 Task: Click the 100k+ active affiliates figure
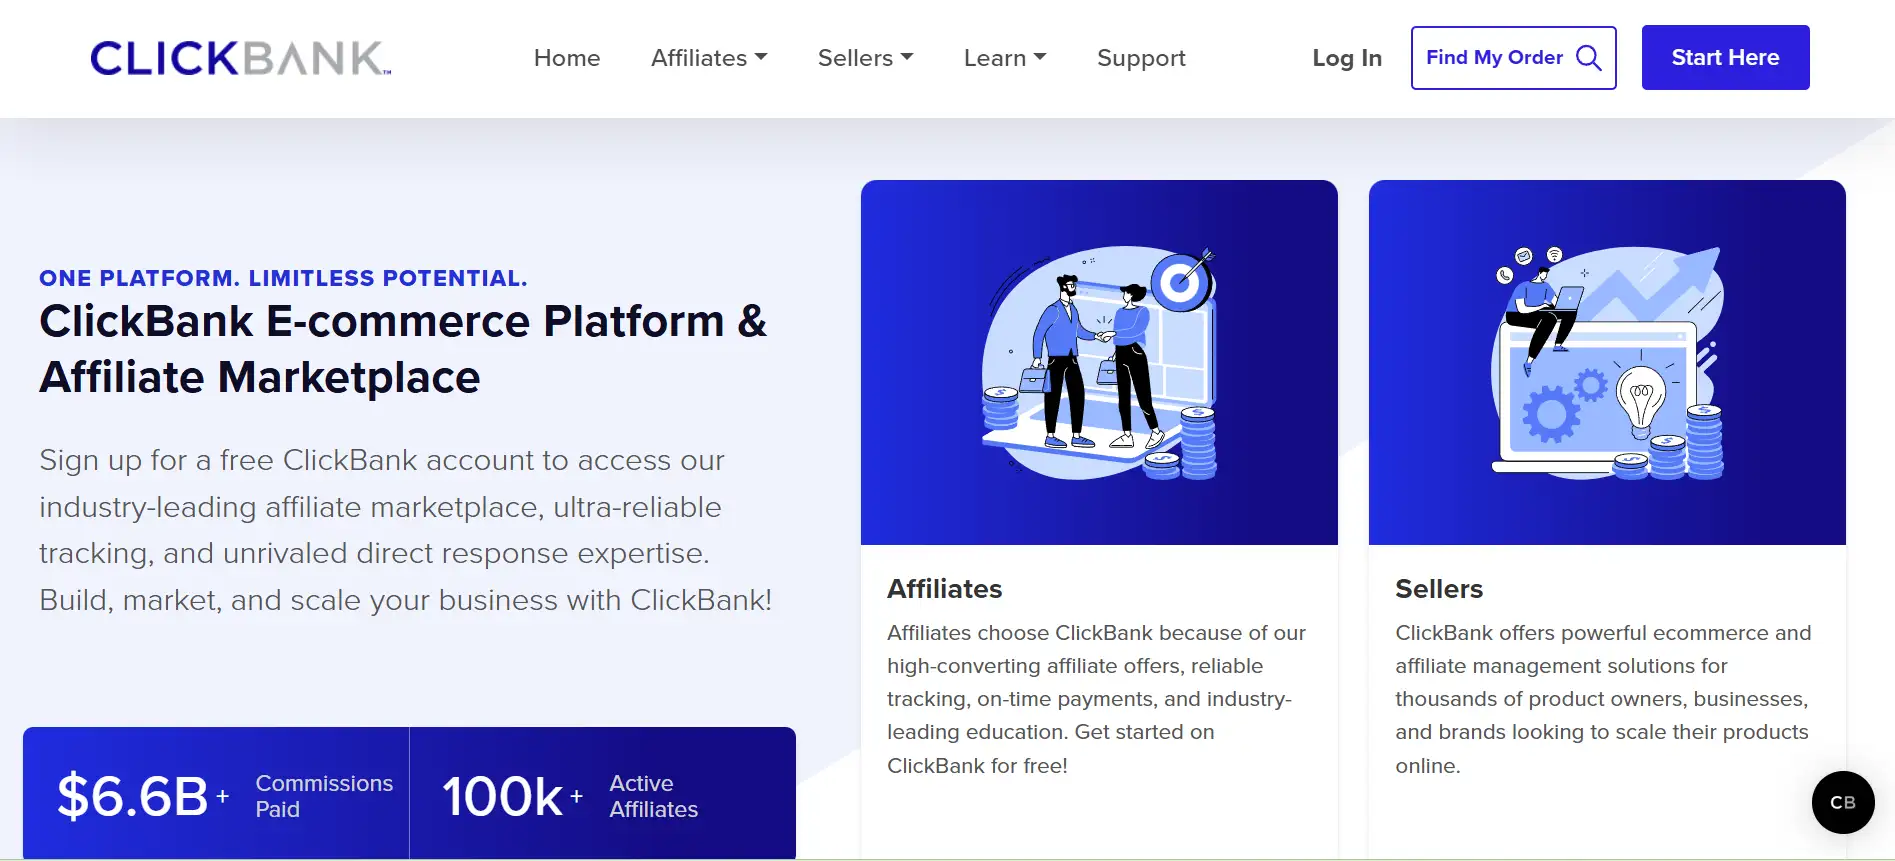[512, 796]
